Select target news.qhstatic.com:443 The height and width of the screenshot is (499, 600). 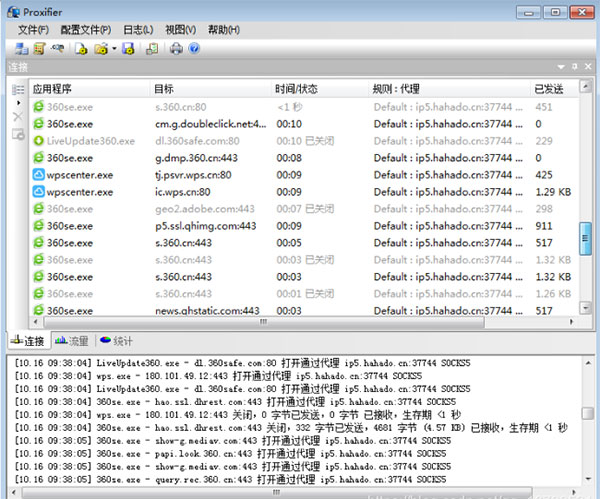click(207, 310)
